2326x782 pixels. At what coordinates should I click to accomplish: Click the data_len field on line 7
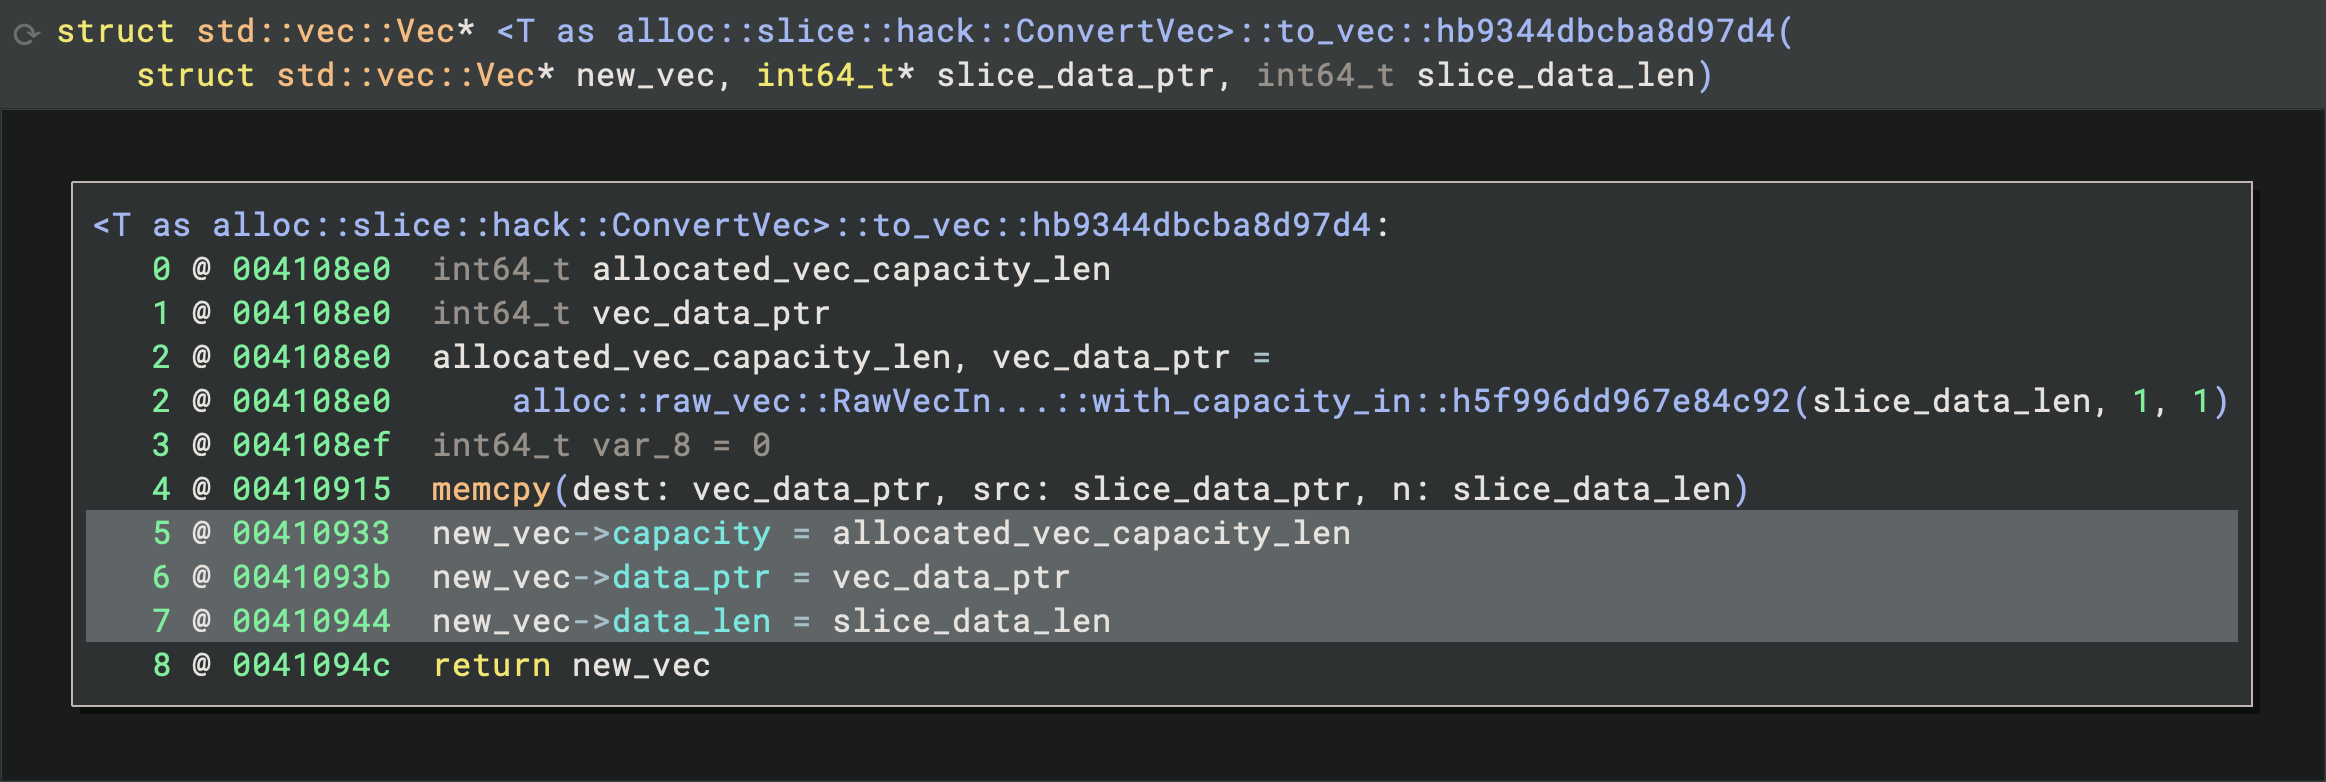point(691,622)
